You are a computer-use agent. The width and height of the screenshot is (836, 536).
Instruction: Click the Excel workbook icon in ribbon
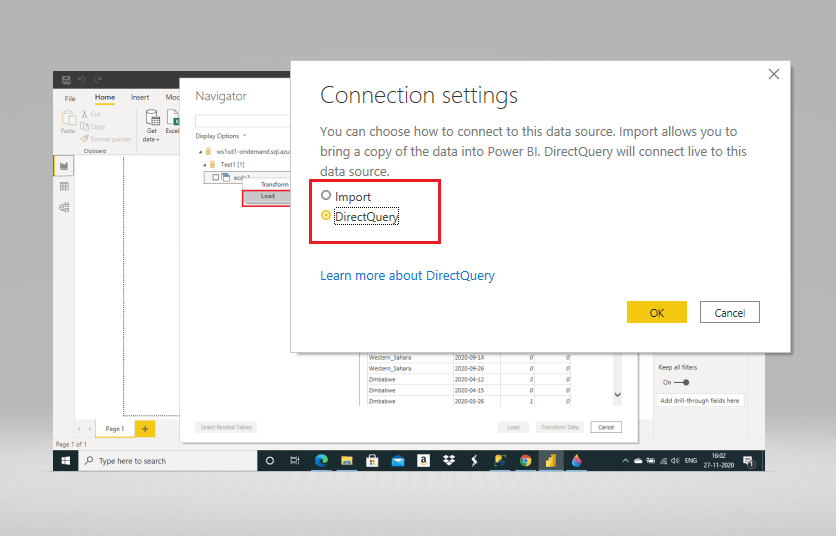click(173, 118)
